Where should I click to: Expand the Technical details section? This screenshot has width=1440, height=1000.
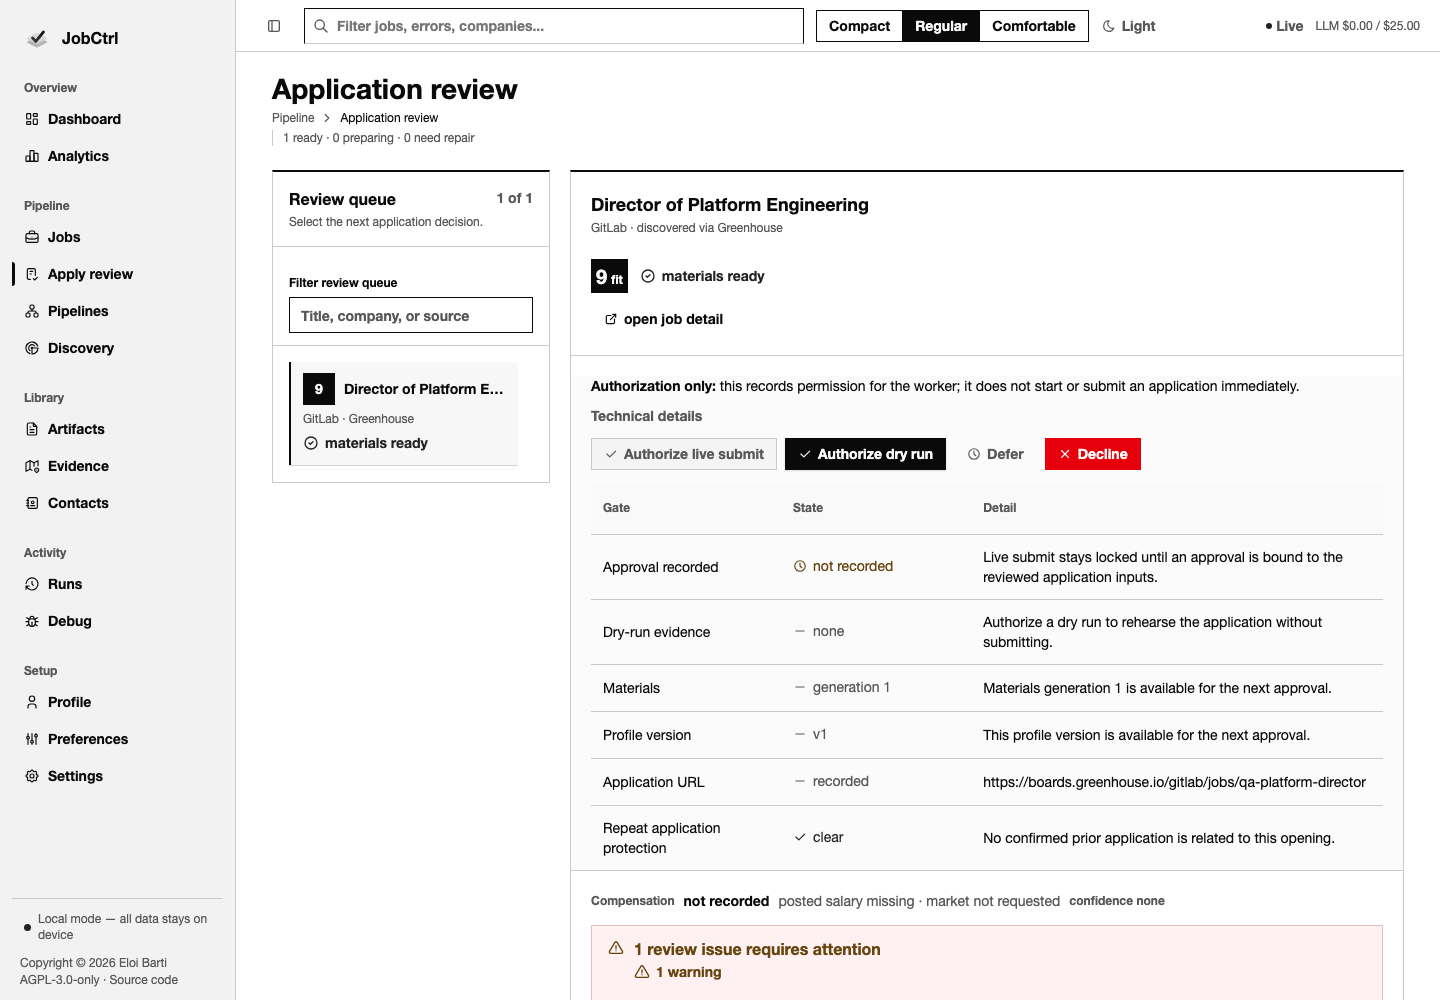[x=646, y=416]
